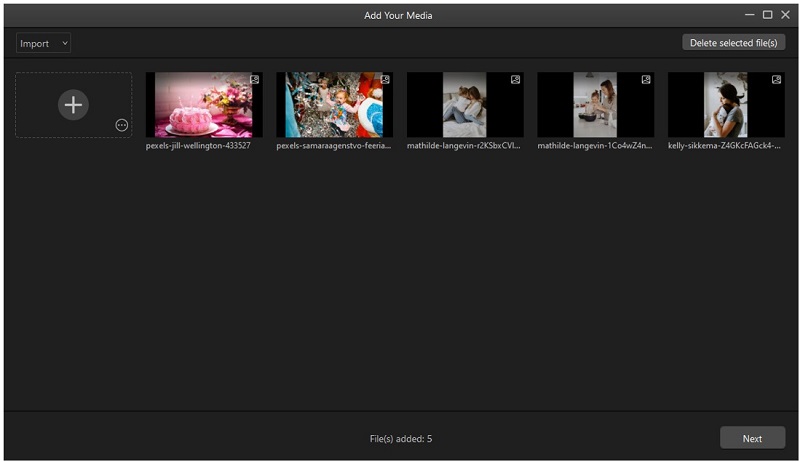Click image type icon on pexels-samaraagenstvo thumbnail
Image resolution: width=800 pixels, height=462 pixels.
[385, 80]
